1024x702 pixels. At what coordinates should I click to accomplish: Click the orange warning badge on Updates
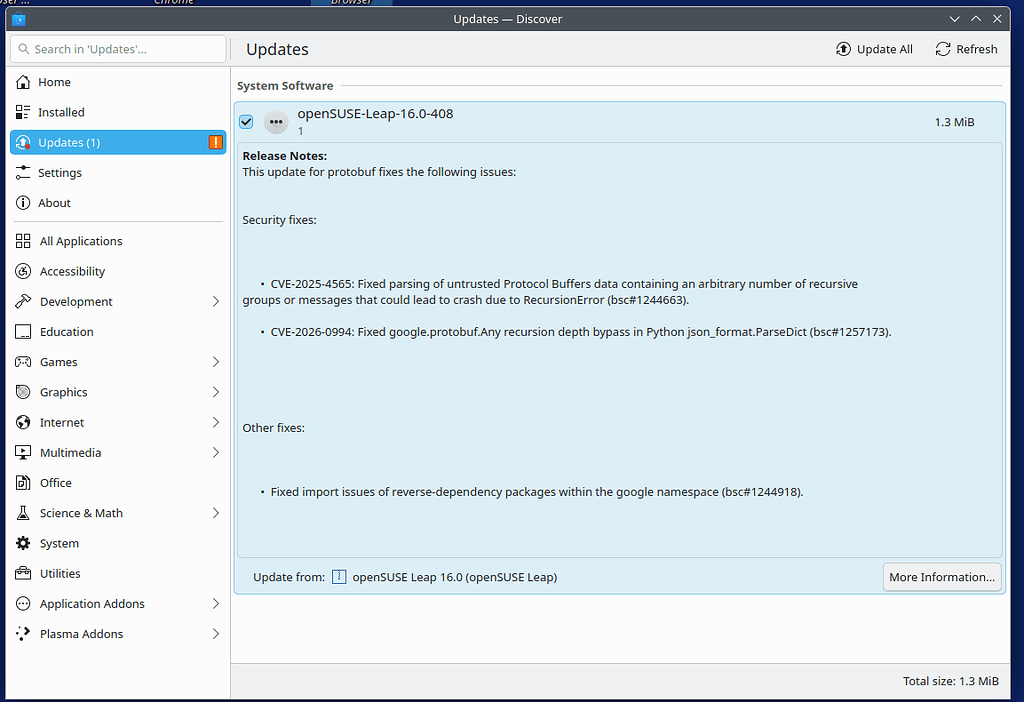[x=215, y=142]
